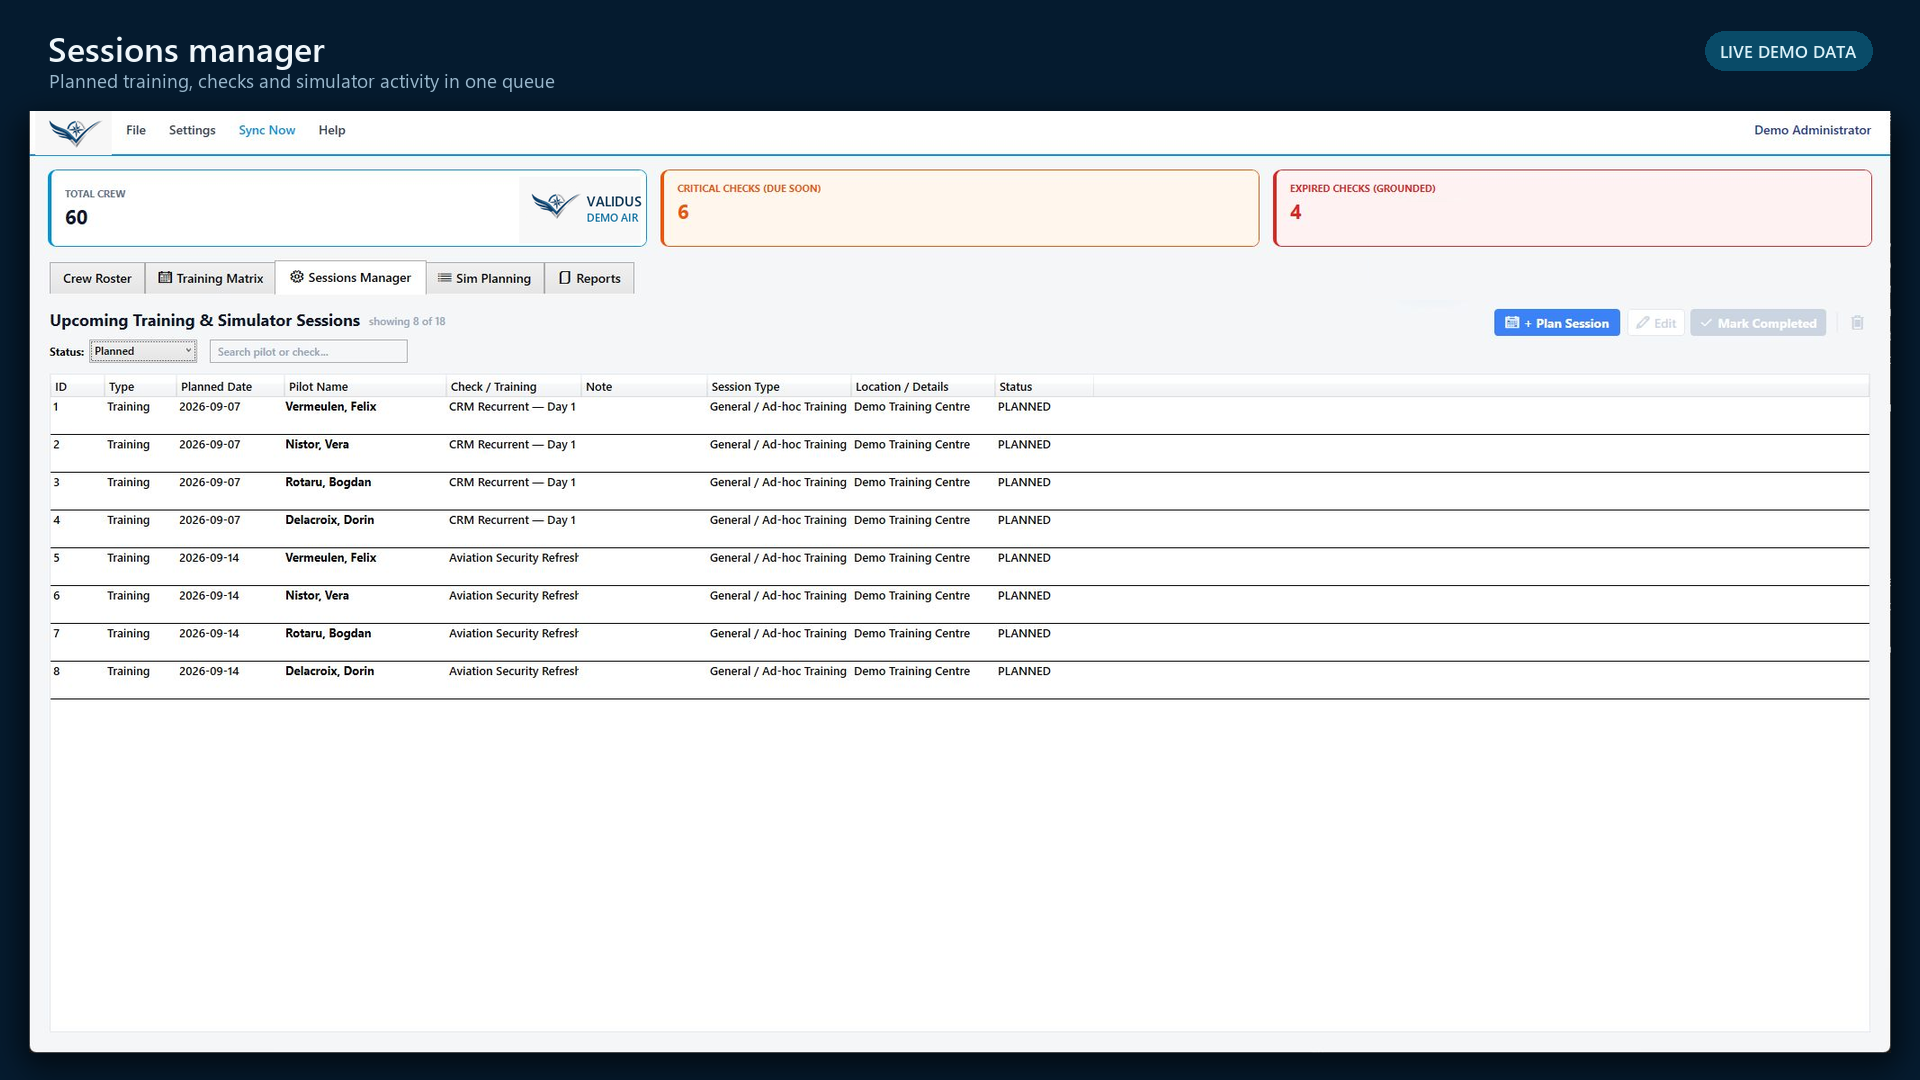Image resolution: width=1920 pixels, height=1080 pixels.
Task: Focus the Search pilot or check field
Action: pos(308,351)
